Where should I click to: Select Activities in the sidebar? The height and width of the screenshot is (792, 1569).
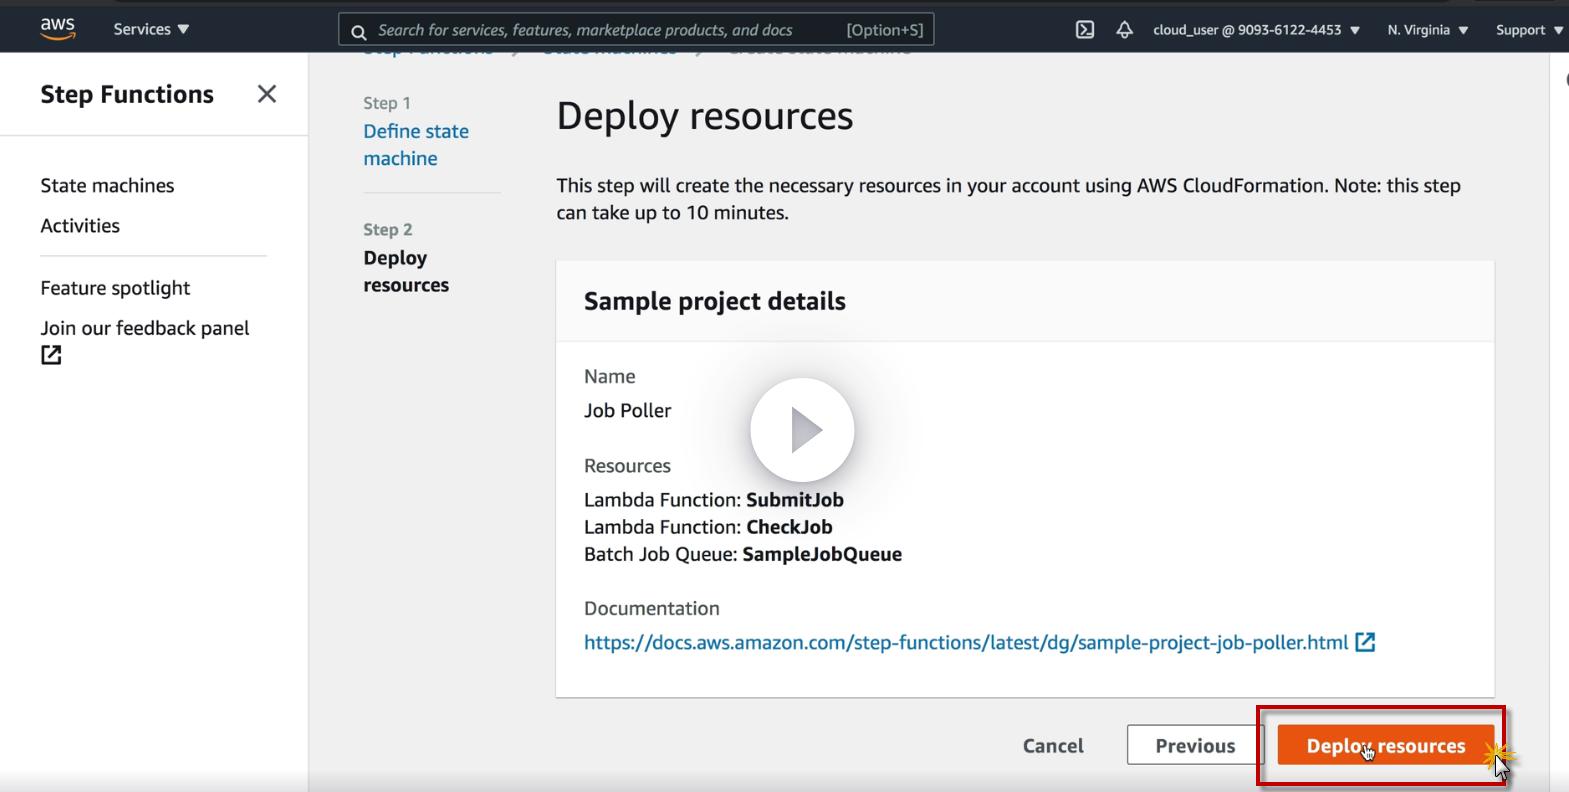80,226
